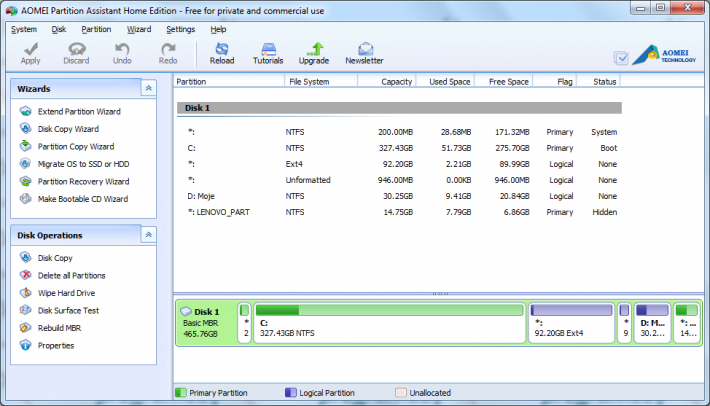Select the Unformatted file system cell
The height and width of the screenshot is (406, 710).
click(308, 180)
